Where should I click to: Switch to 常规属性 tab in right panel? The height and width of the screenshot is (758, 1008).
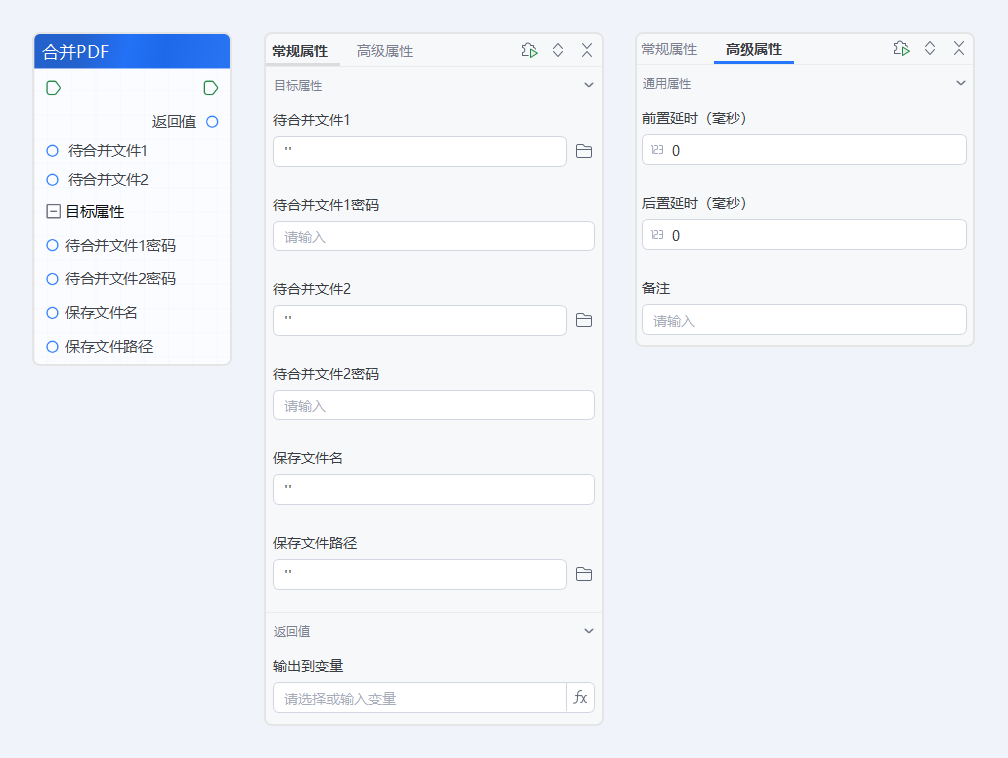[x=669, y=48]
